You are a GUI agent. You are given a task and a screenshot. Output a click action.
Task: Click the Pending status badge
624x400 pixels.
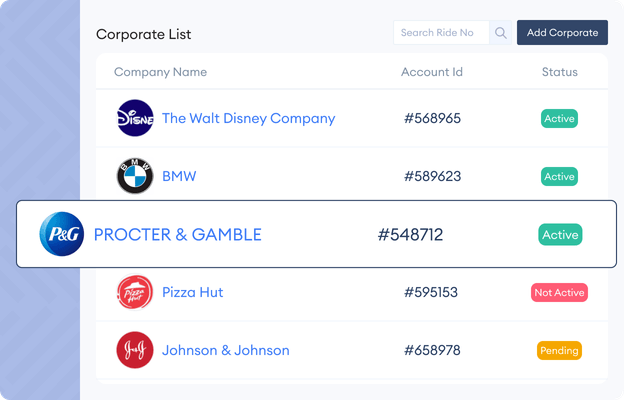(x=559, y=350)
